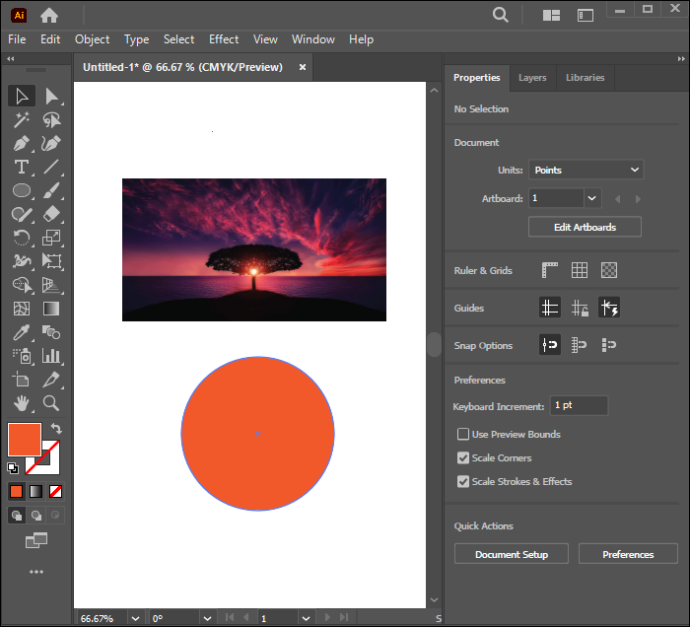This screenshot has width=690, height=627.
Task: Select the Width/Warp tool
Action: click(21, 261)
